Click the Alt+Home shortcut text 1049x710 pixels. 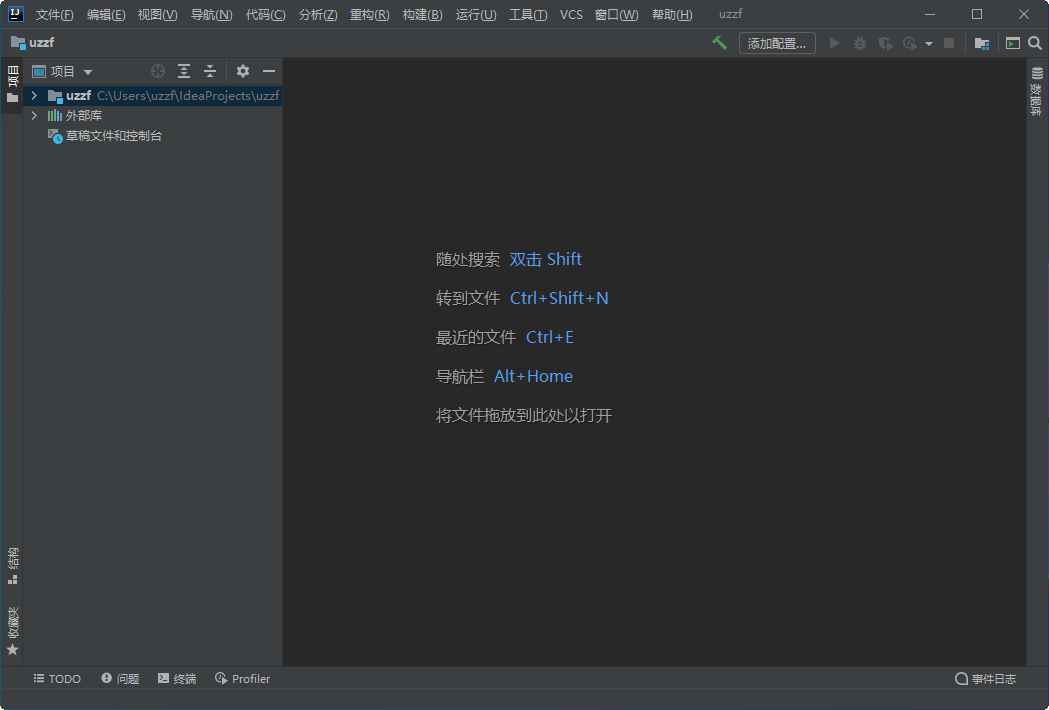[533, 376]
